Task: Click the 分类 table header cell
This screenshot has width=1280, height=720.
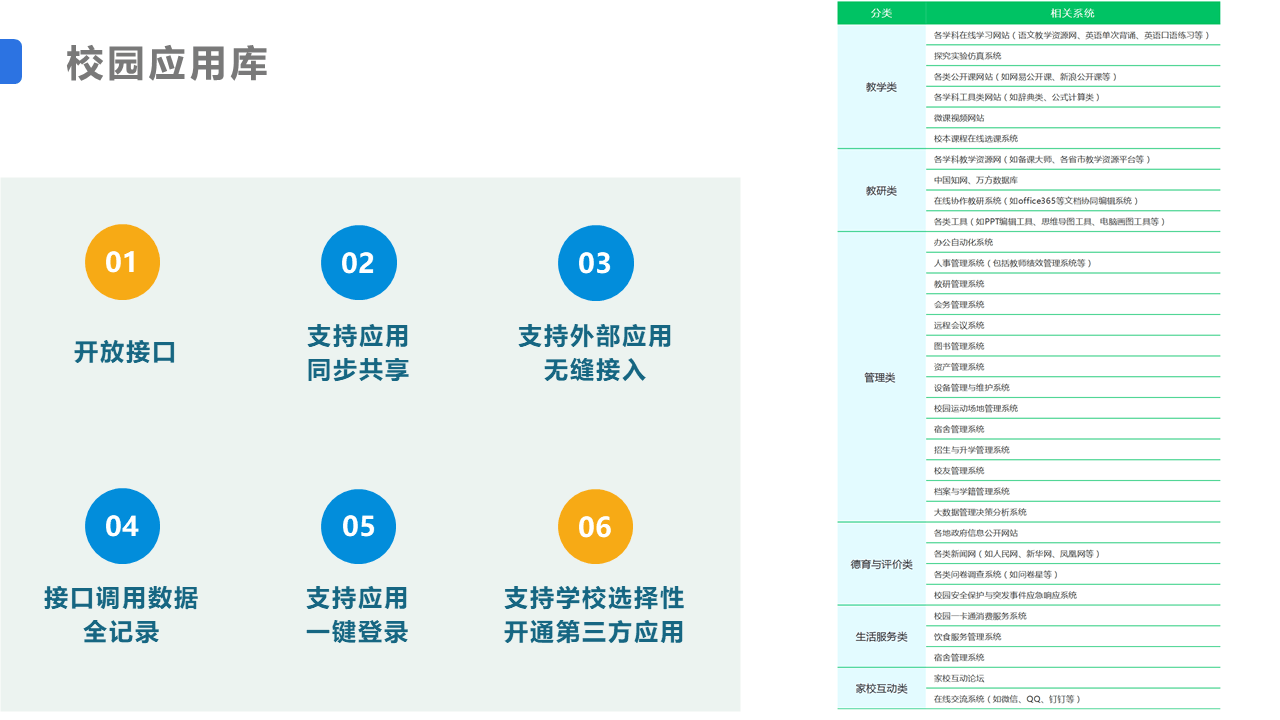Action: (x=881, y=13)
